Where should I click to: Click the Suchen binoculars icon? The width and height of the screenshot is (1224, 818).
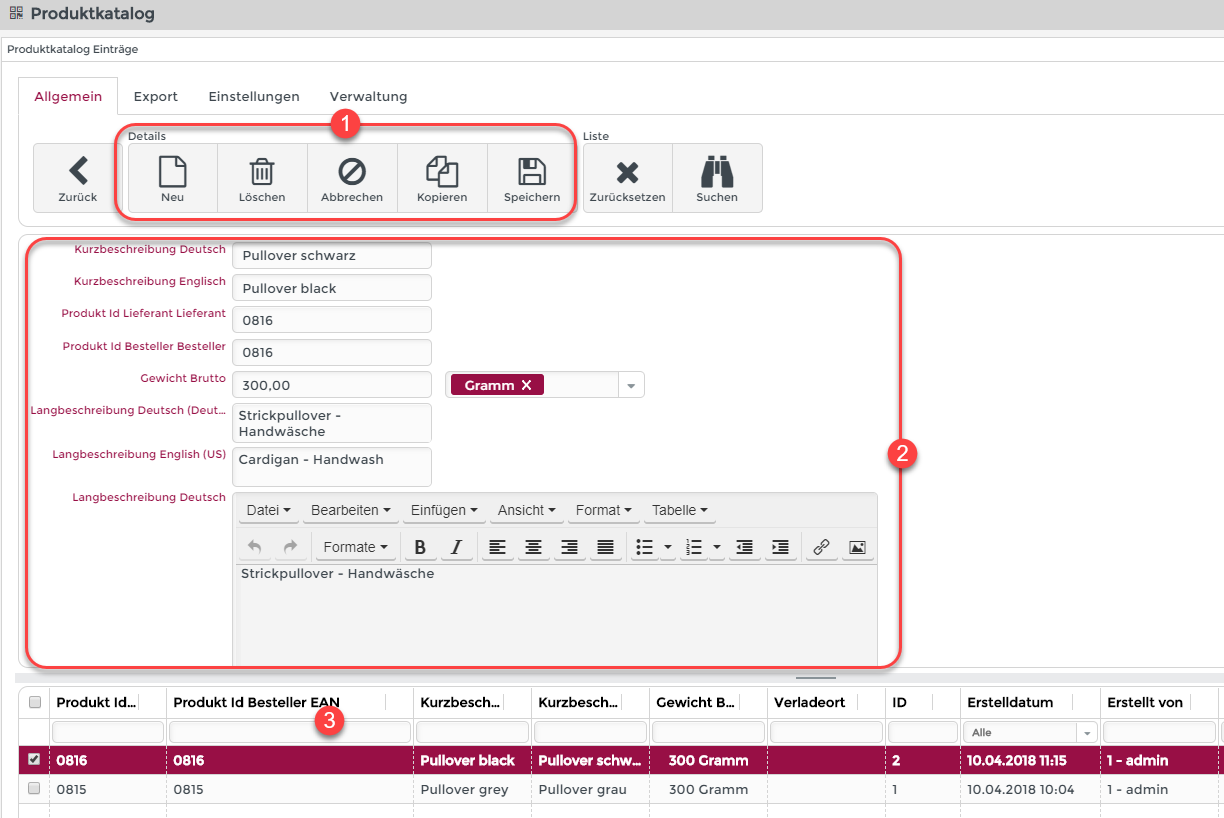point(717,172)
